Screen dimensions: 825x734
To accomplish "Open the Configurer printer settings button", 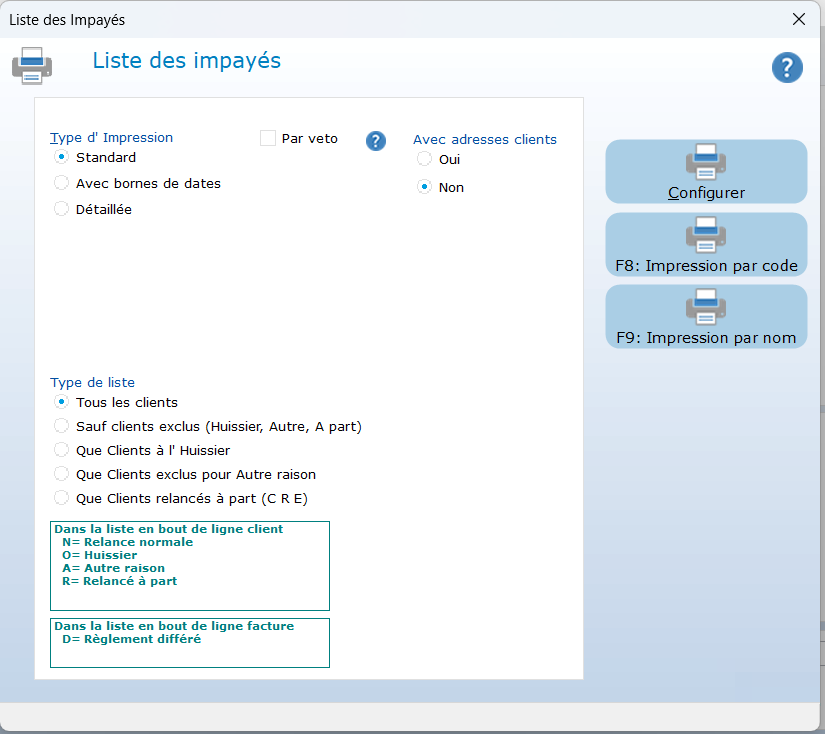I will [706, 172].
